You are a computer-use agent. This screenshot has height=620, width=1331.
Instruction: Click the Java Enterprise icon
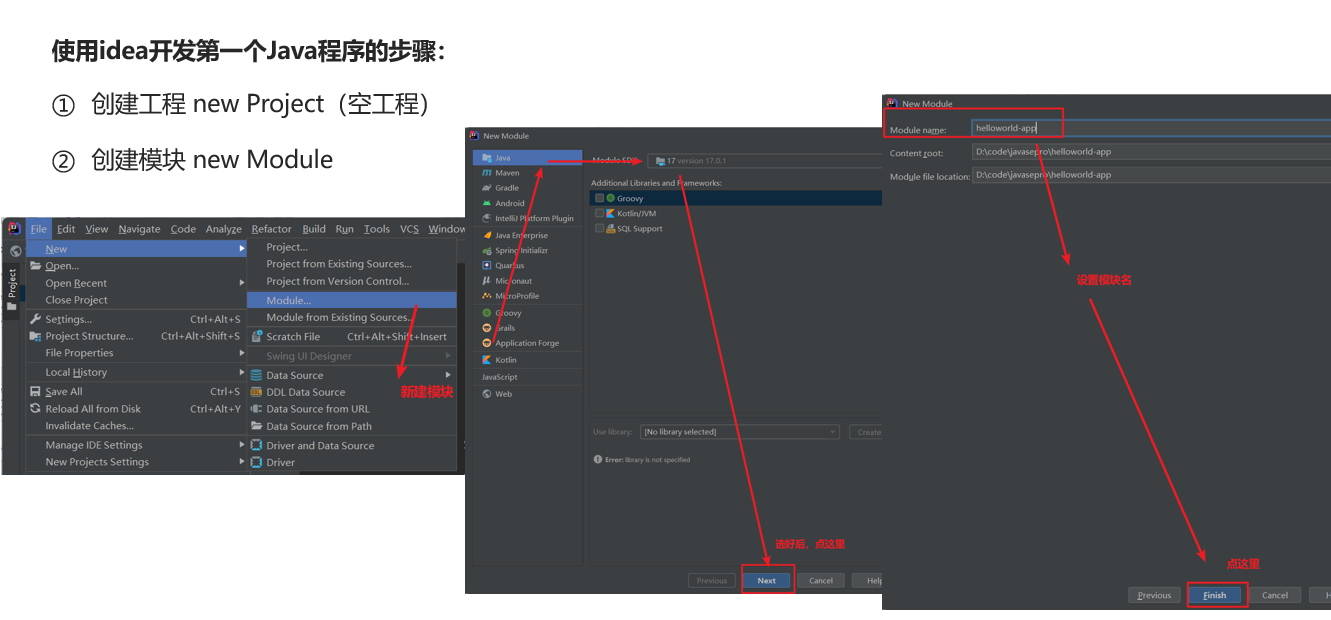coord(487,235)
